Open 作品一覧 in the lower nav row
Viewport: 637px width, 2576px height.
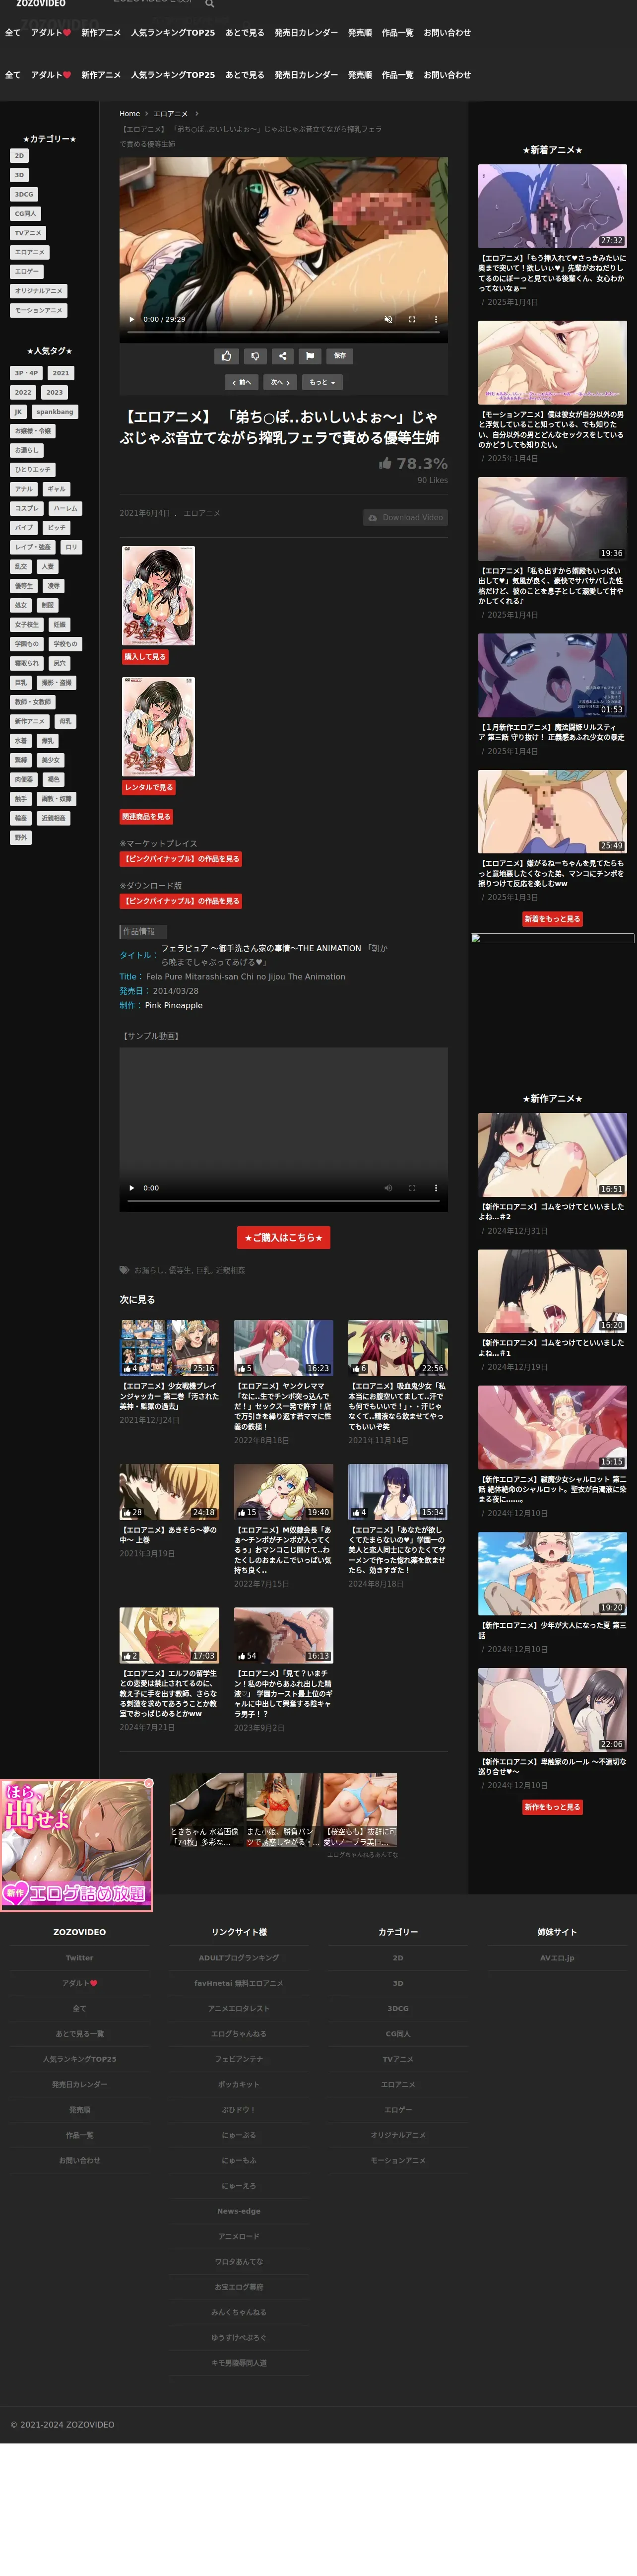tap(397, 75)
